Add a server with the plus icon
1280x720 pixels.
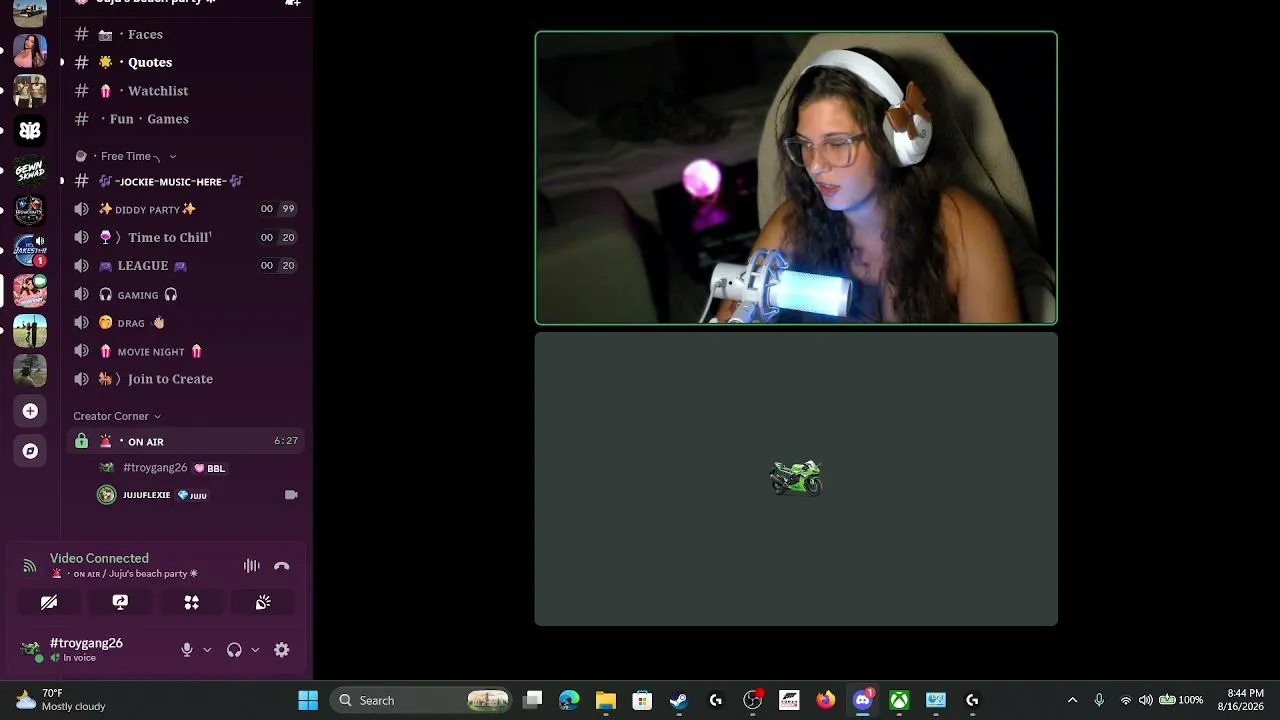[x=30, y=411]
